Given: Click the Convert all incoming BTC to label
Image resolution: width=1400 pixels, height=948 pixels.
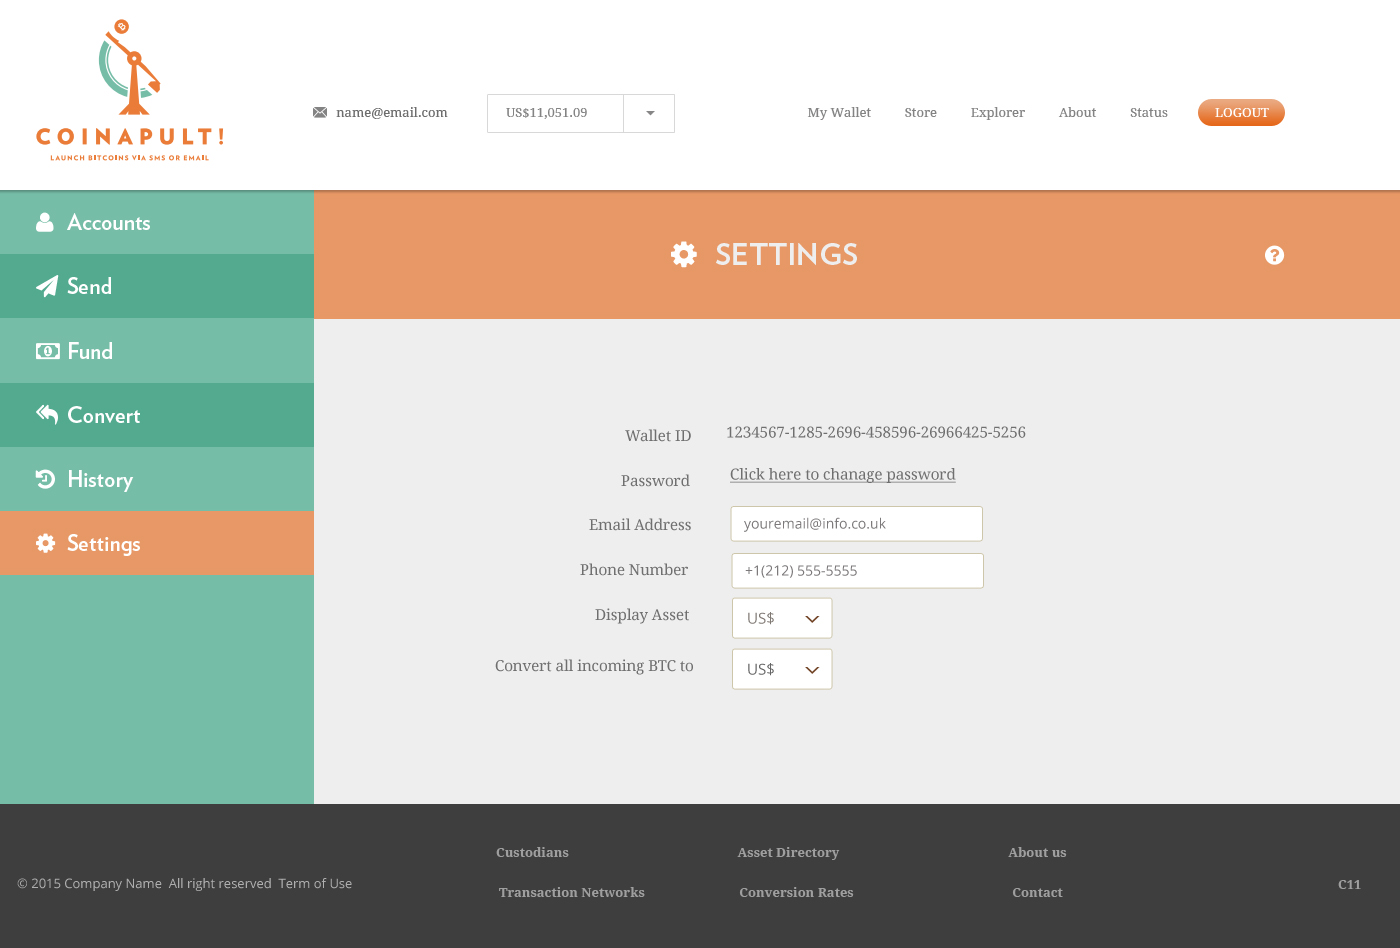Looking at the screenshot, I should (594, 666).
